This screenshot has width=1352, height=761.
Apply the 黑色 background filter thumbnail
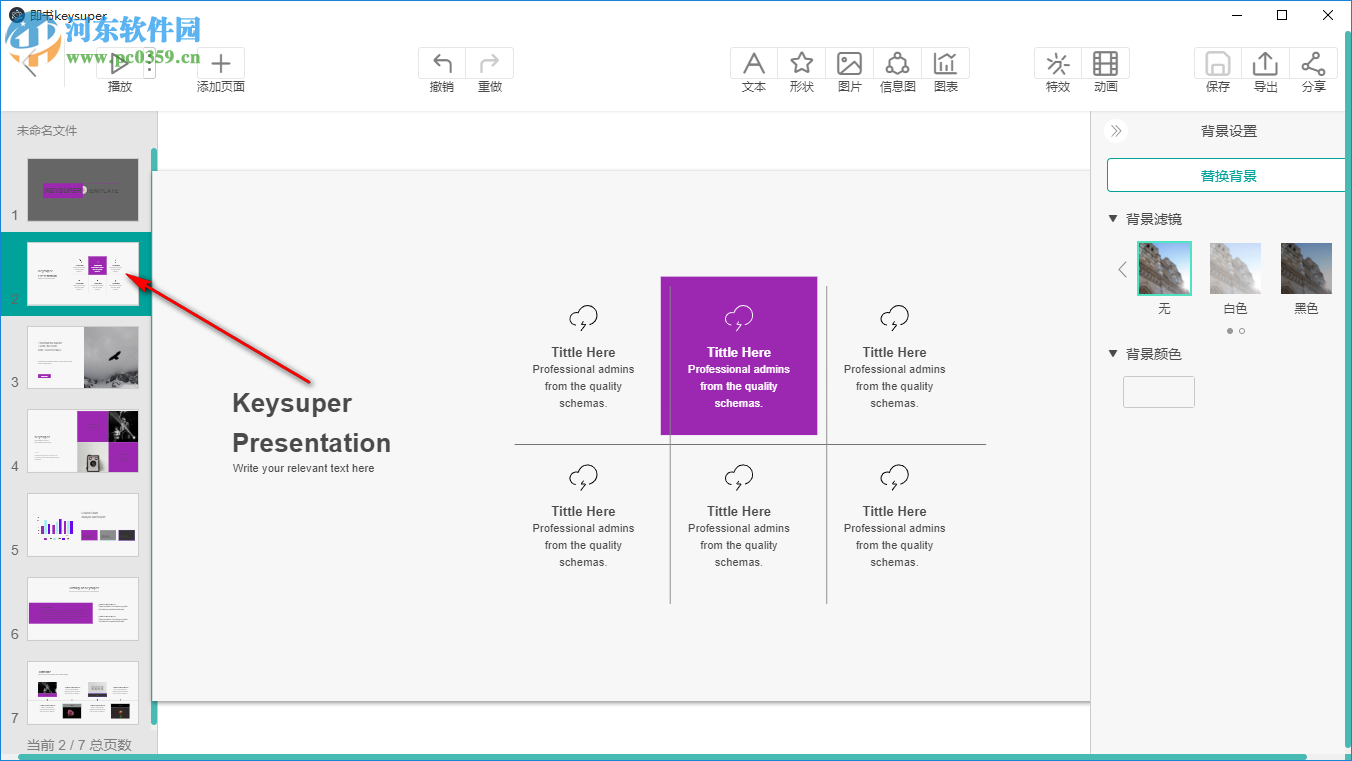point(1307,268)
